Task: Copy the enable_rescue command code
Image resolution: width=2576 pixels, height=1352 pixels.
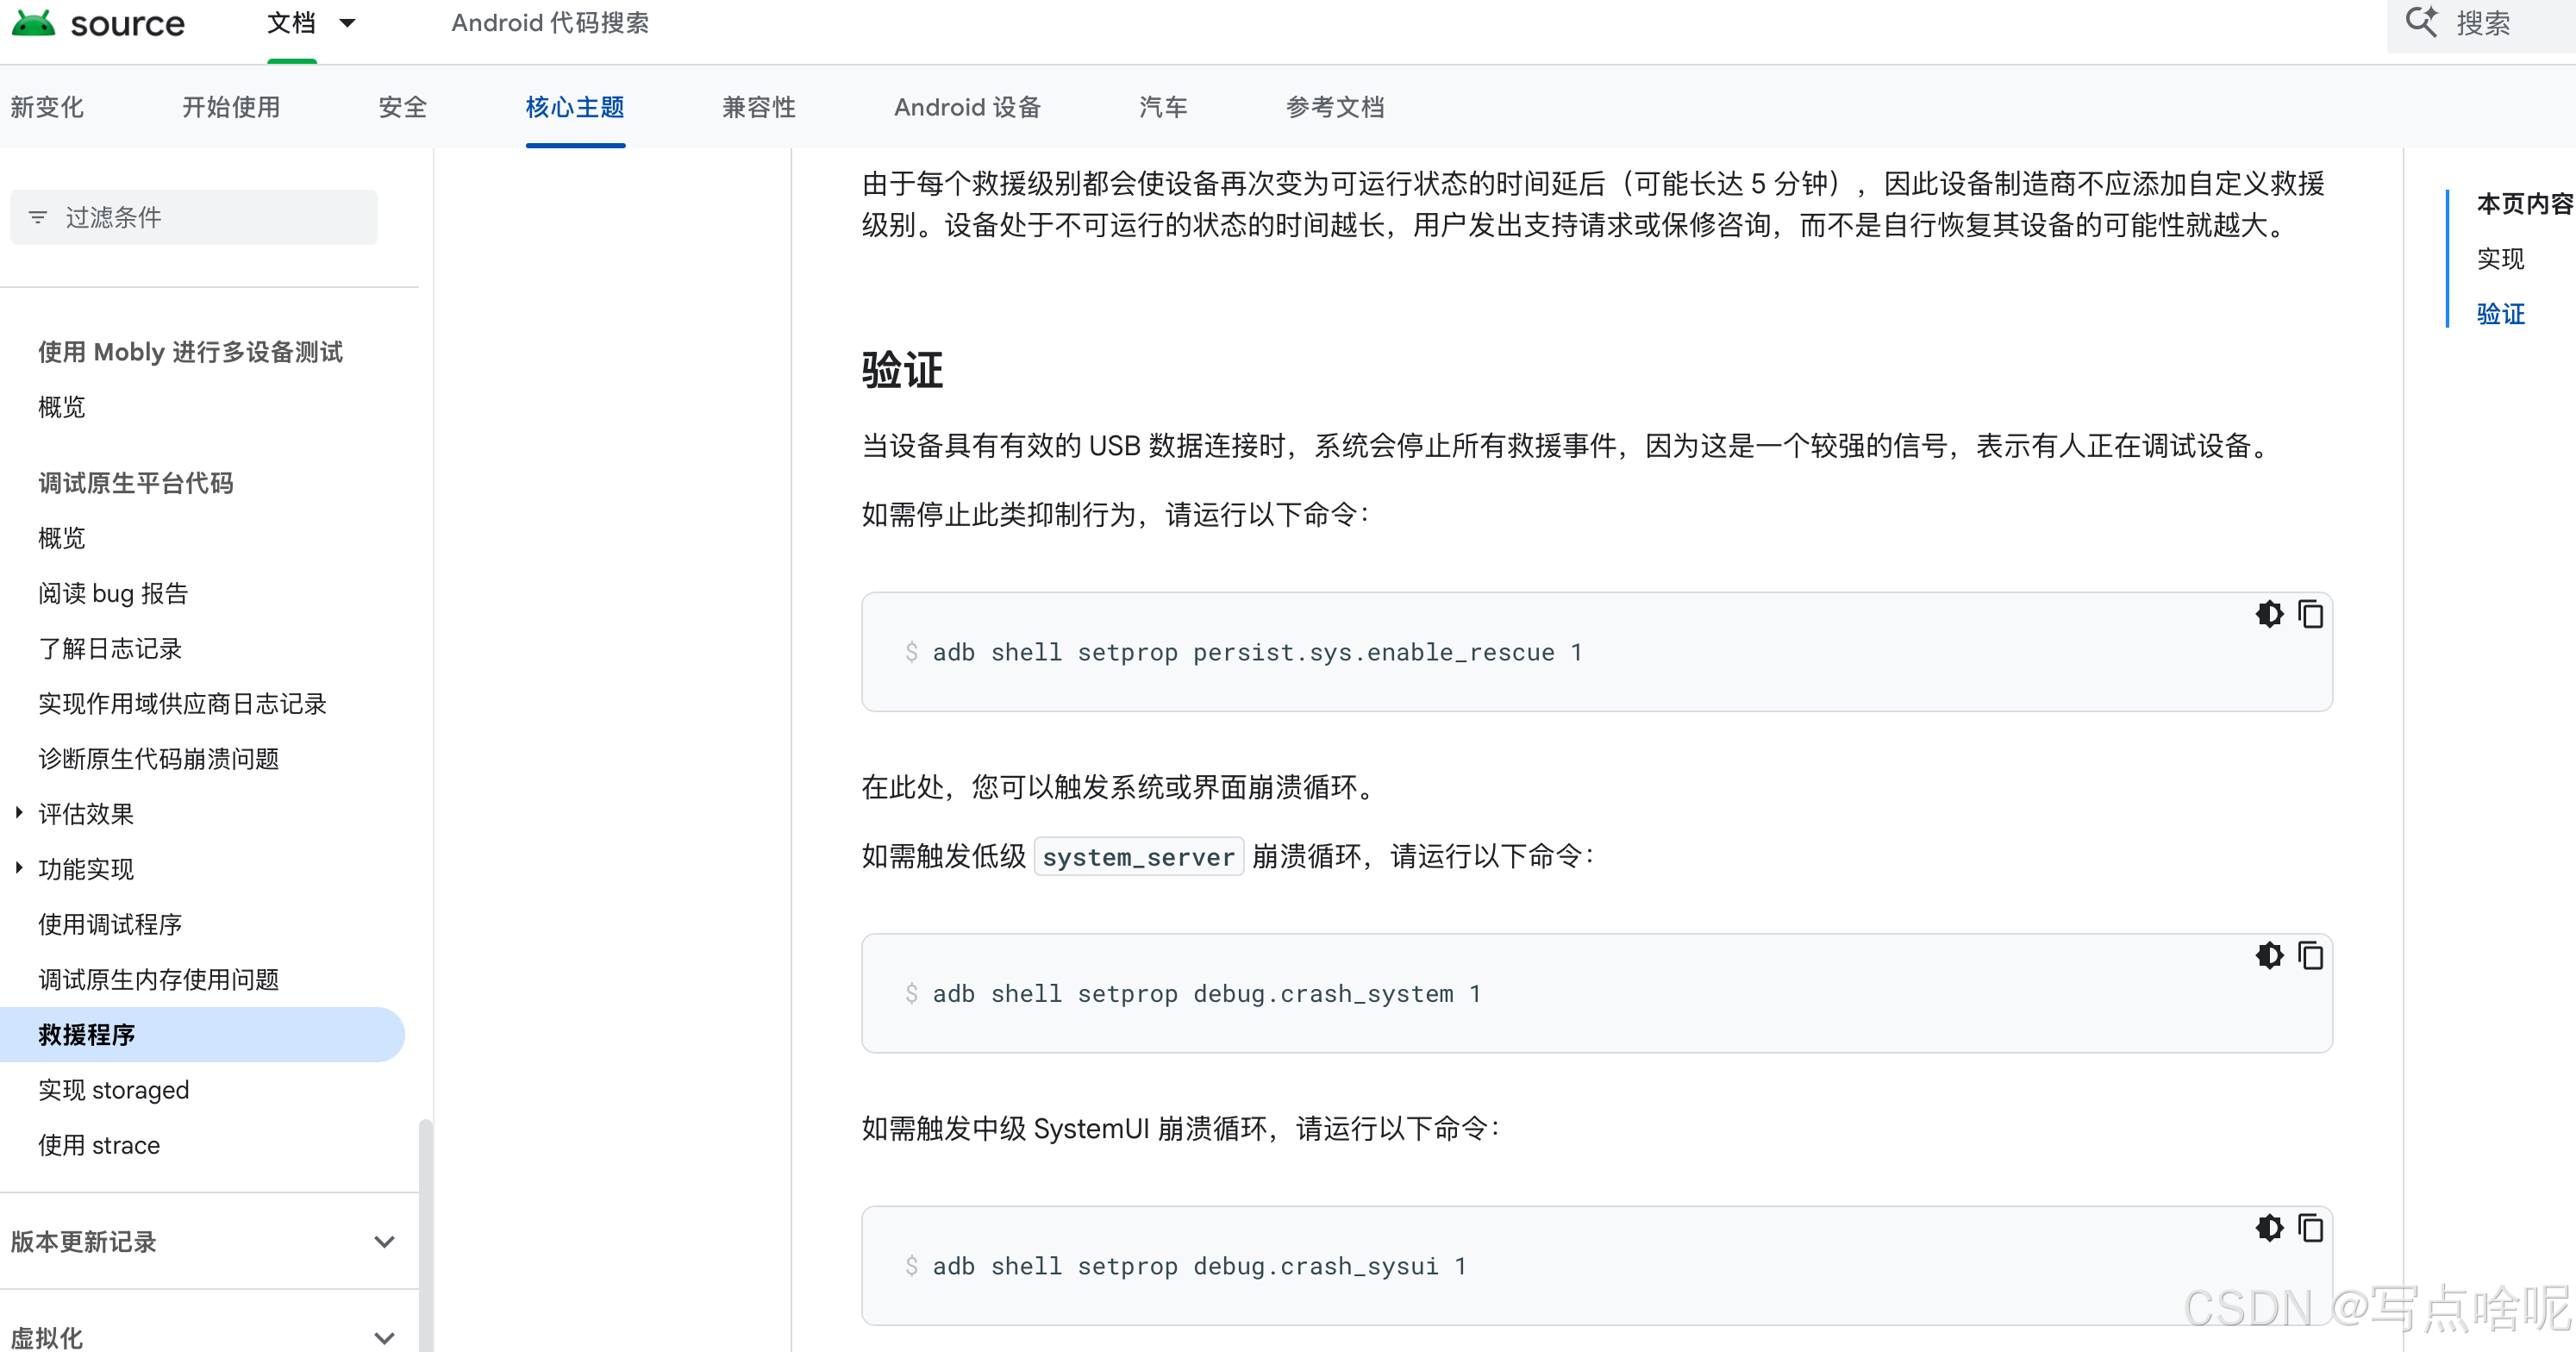Action: [x=2310, y=614]
